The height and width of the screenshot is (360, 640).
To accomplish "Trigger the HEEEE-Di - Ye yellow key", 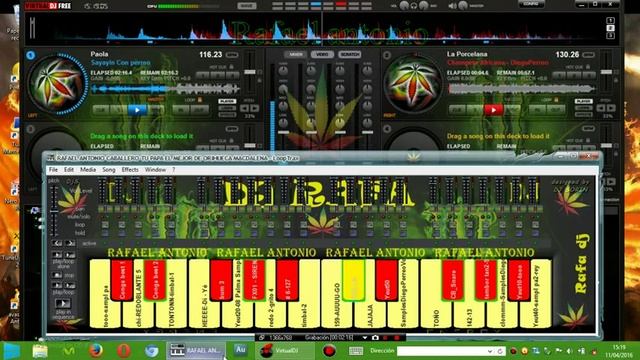I will tap(205, 314).
